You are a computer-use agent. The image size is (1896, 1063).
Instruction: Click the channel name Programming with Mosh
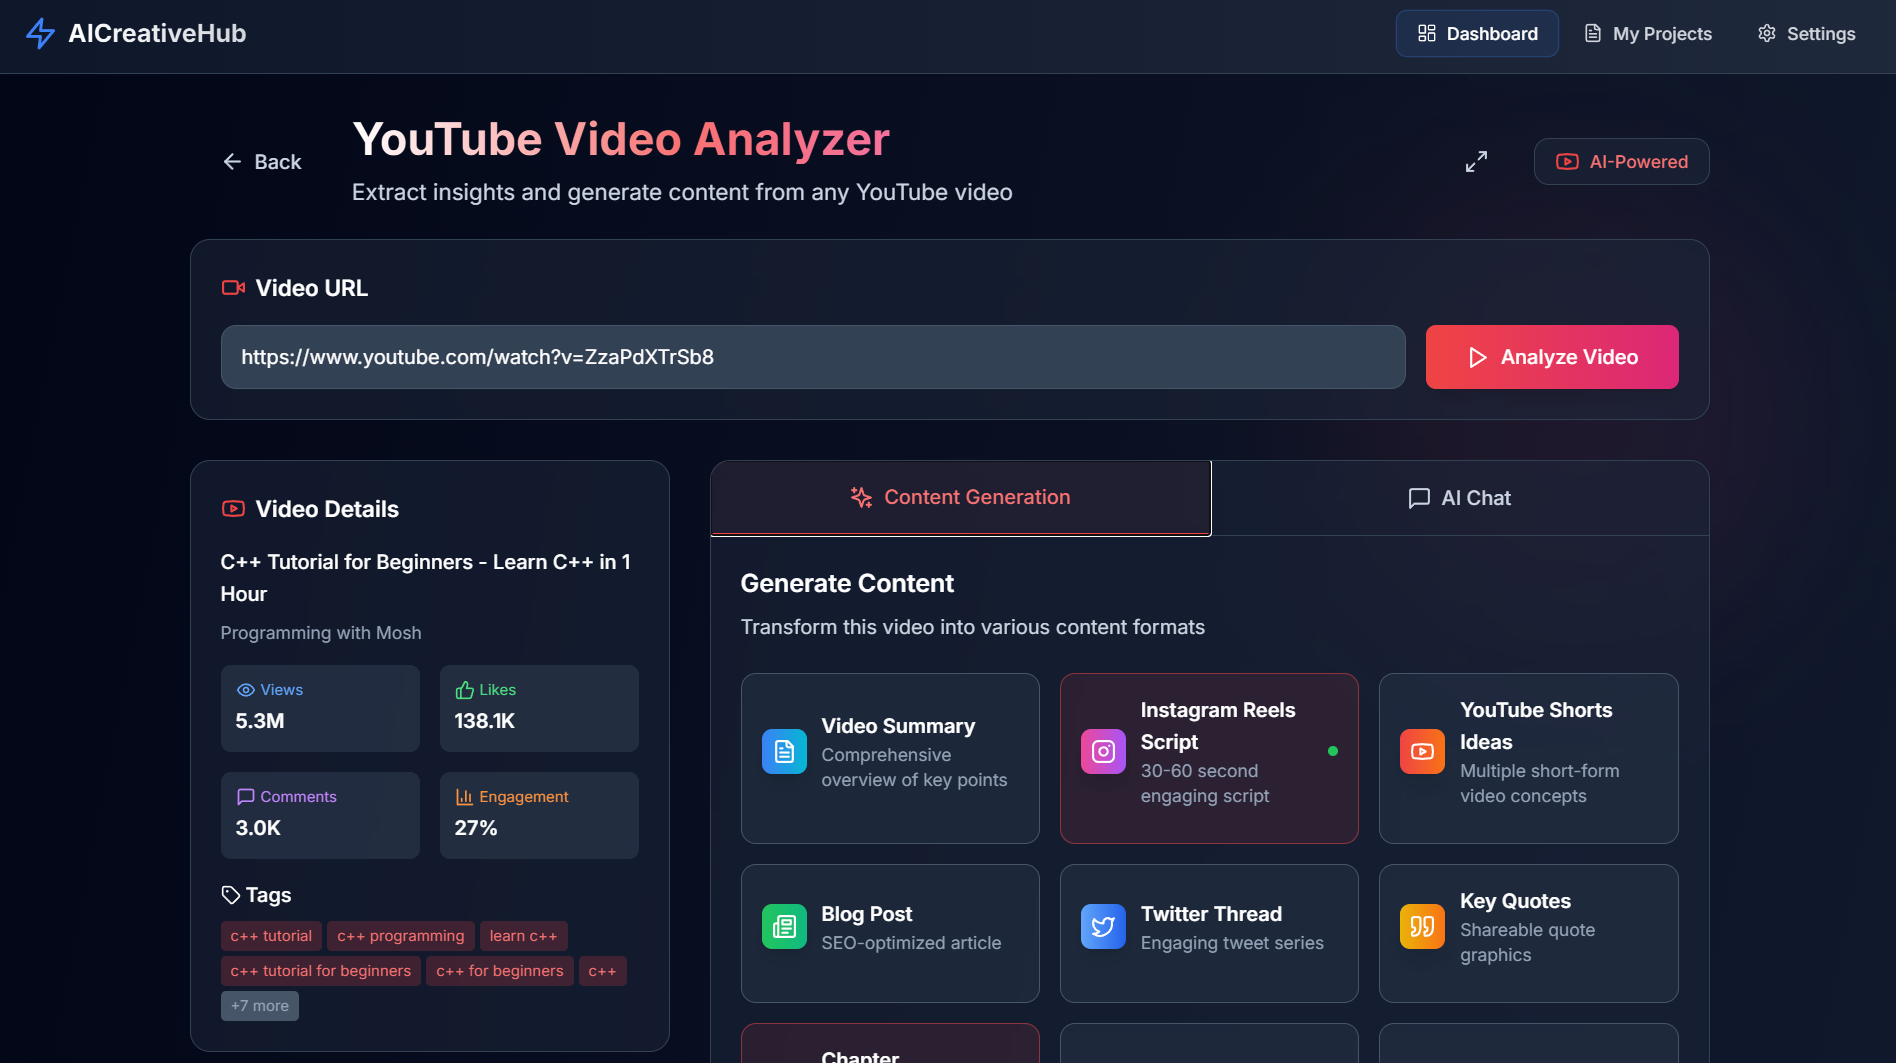pos(321,633)
